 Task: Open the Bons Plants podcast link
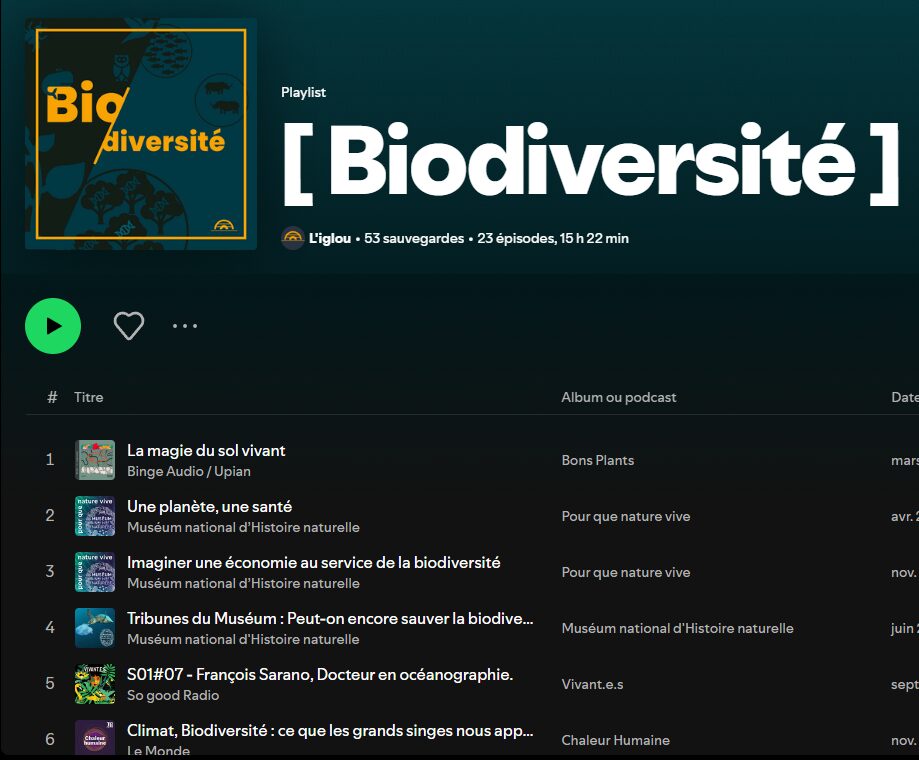(598, 461)
